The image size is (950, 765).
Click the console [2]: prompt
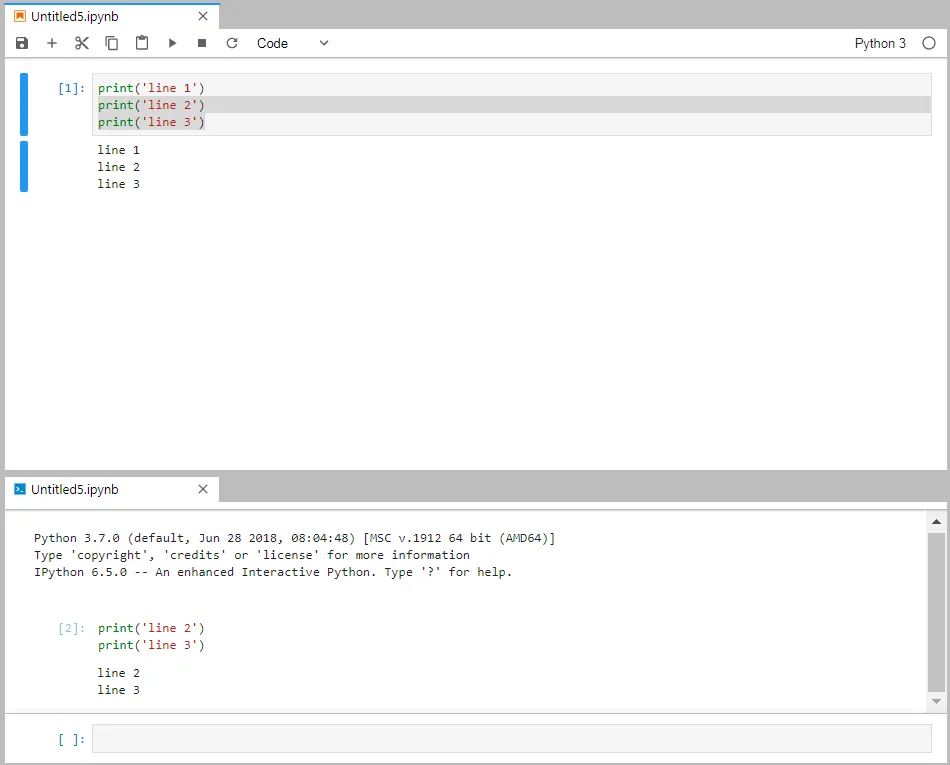tap(71, 628)
